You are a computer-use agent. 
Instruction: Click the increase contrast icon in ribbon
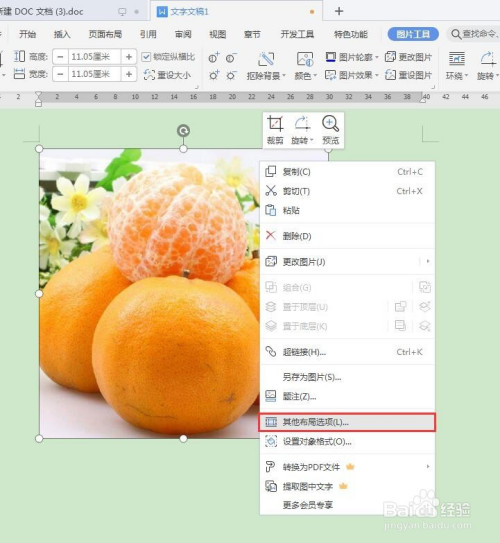[x=214, y=58]
